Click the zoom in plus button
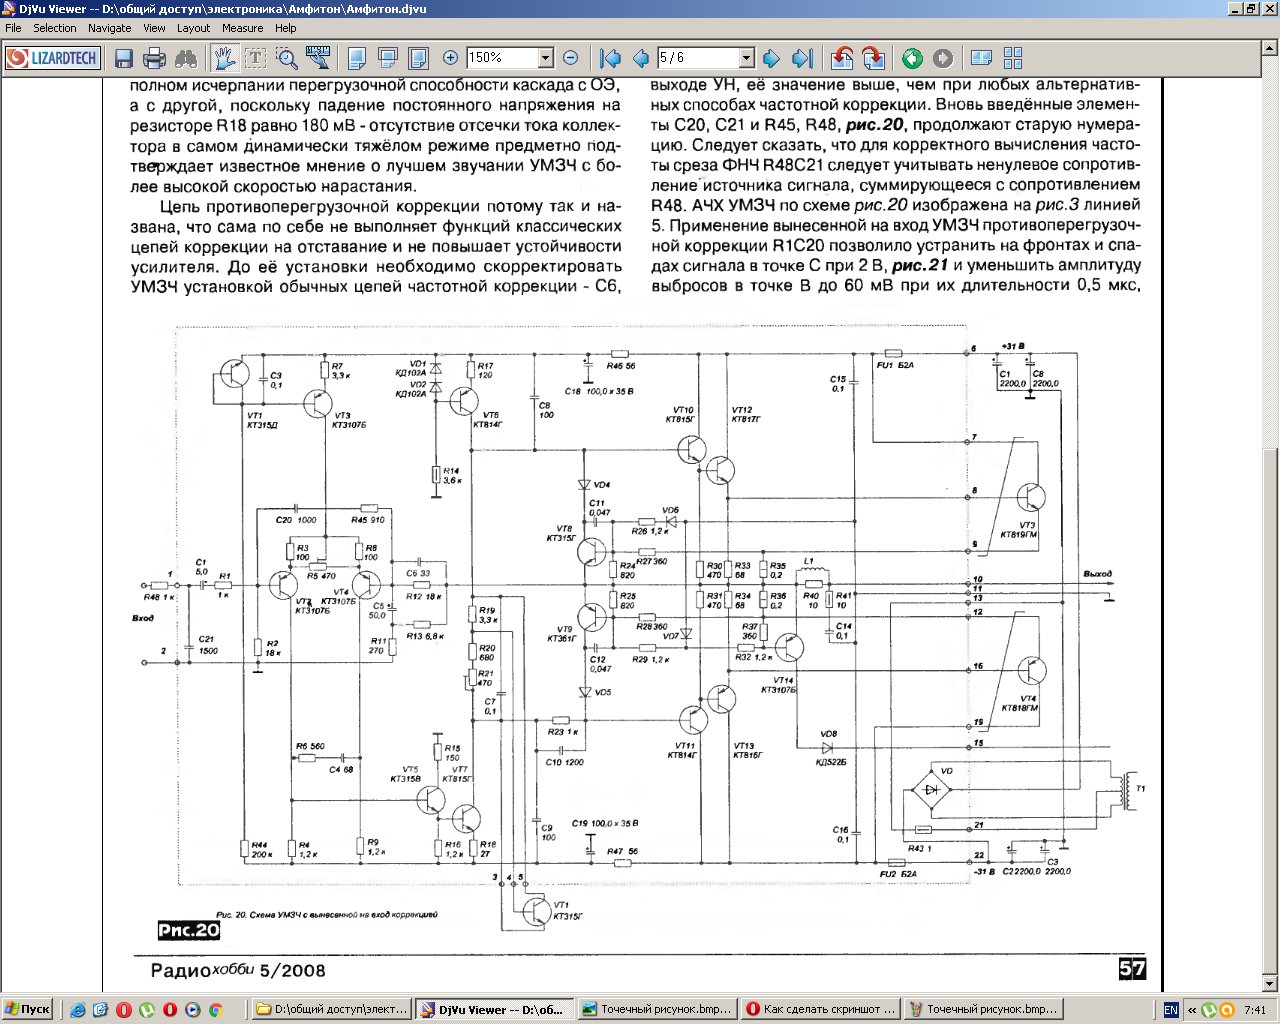 tap(450, 58)
